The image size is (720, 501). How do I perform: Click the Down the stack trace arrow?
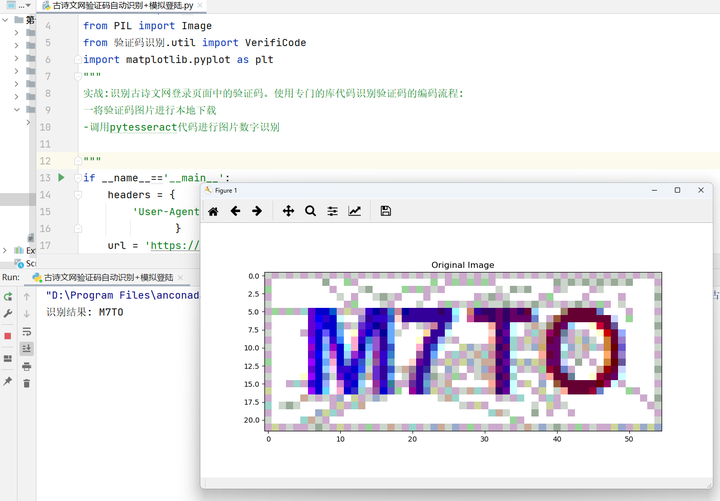[27, 314]
